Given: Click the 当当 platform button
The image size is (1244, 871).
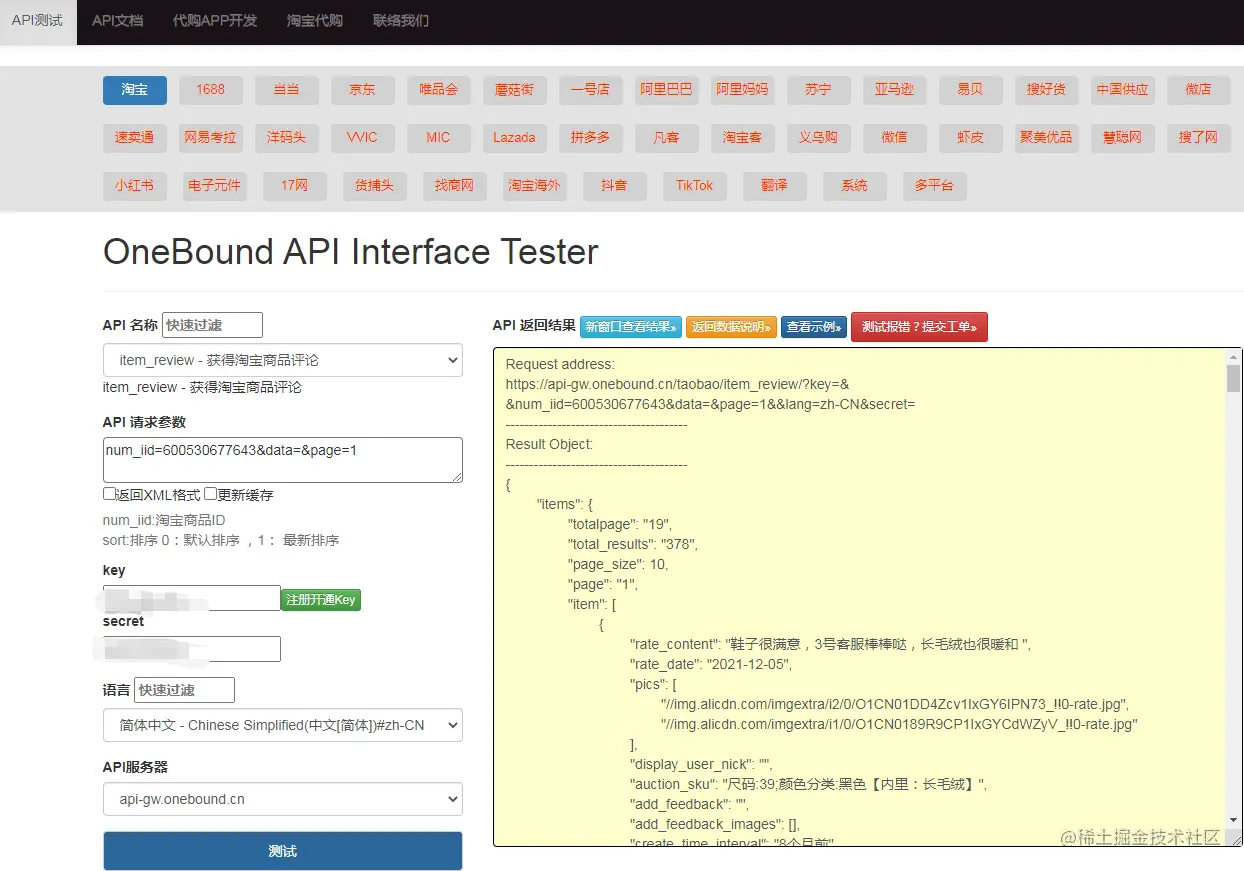Looking at the screenshot, I should 286,90.
